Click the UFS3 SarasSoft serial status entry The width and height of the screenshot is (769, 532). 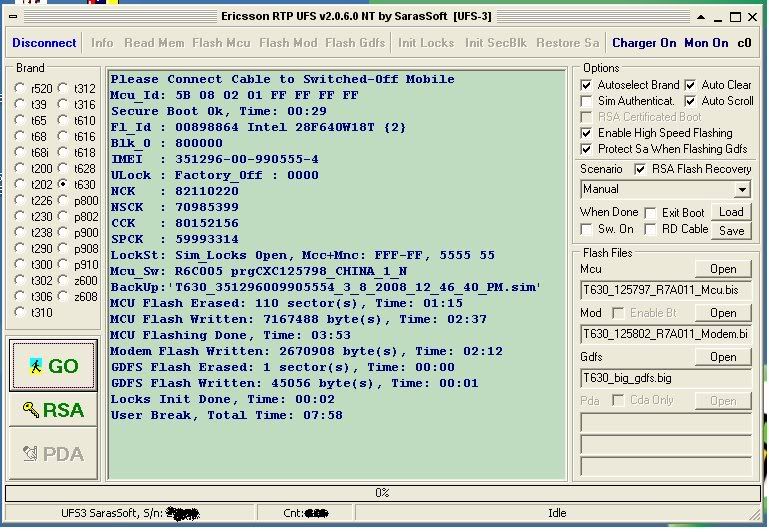(130, 513)
